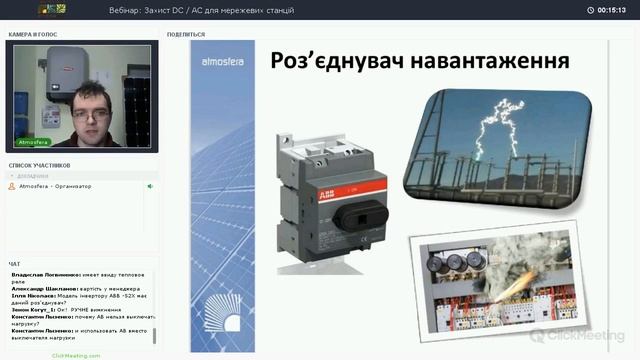Click the chat message from Зенон Когут_1
640x360 pixels.
(66, 310)
